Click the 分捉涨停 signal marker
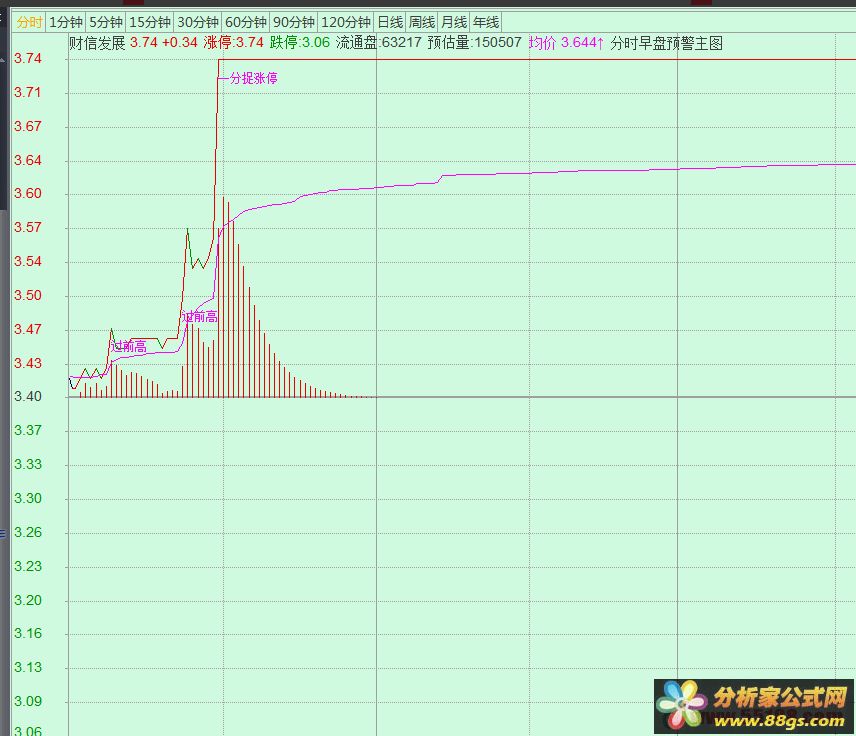856x736 pixels. click(253, 78)
